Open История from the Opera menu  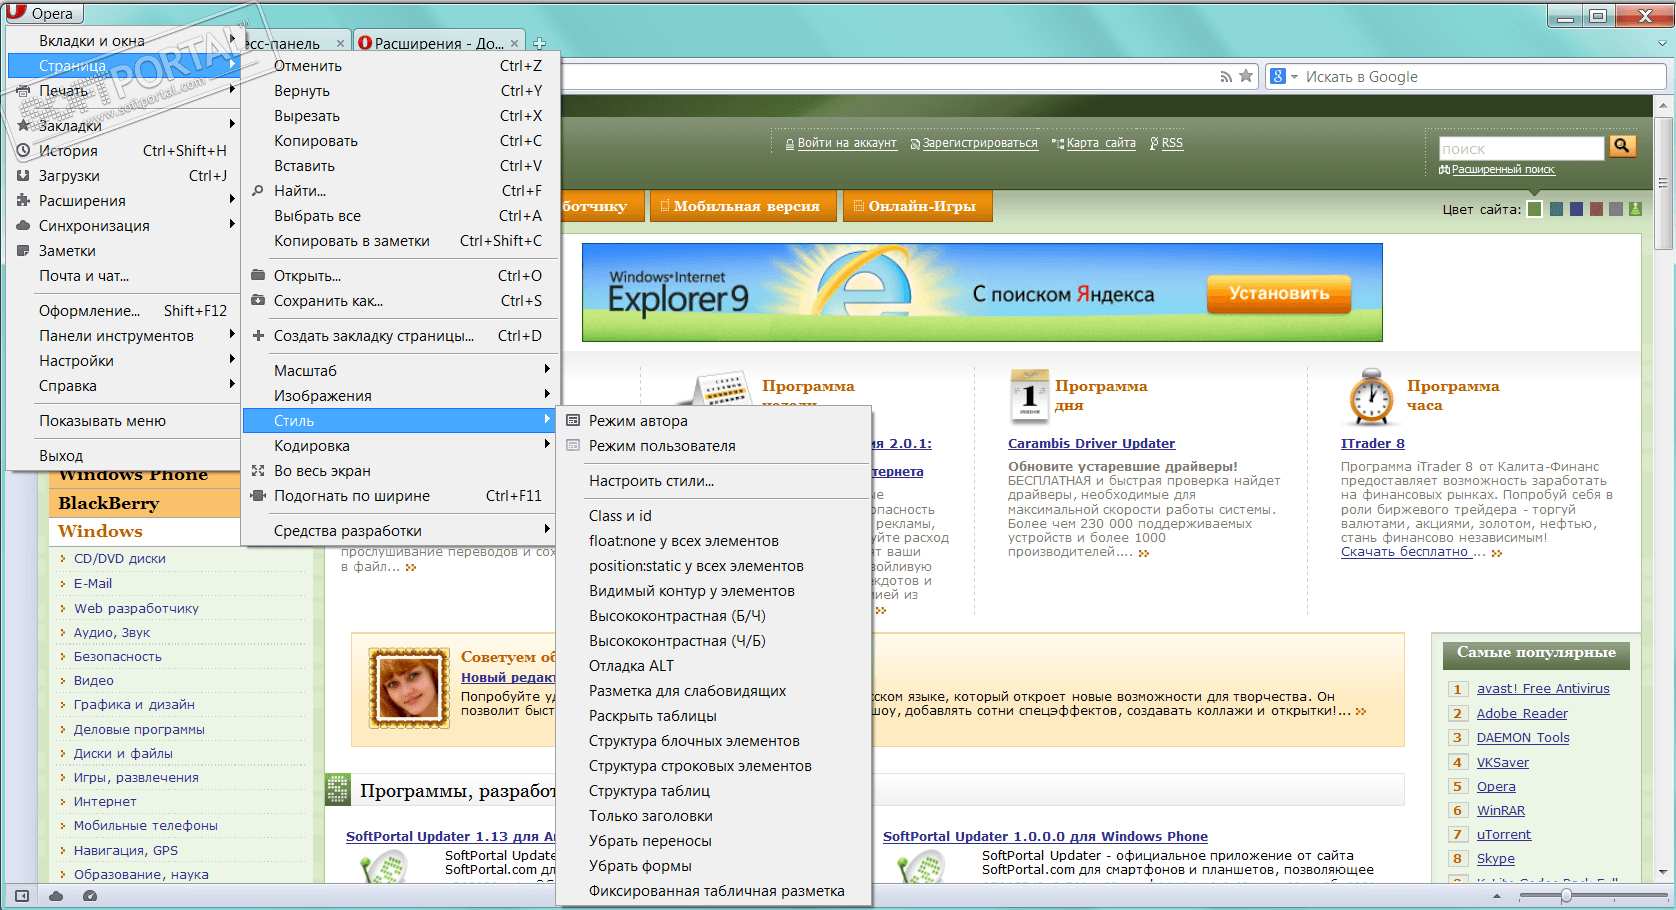pyautogui.click(x=123, y=151)
